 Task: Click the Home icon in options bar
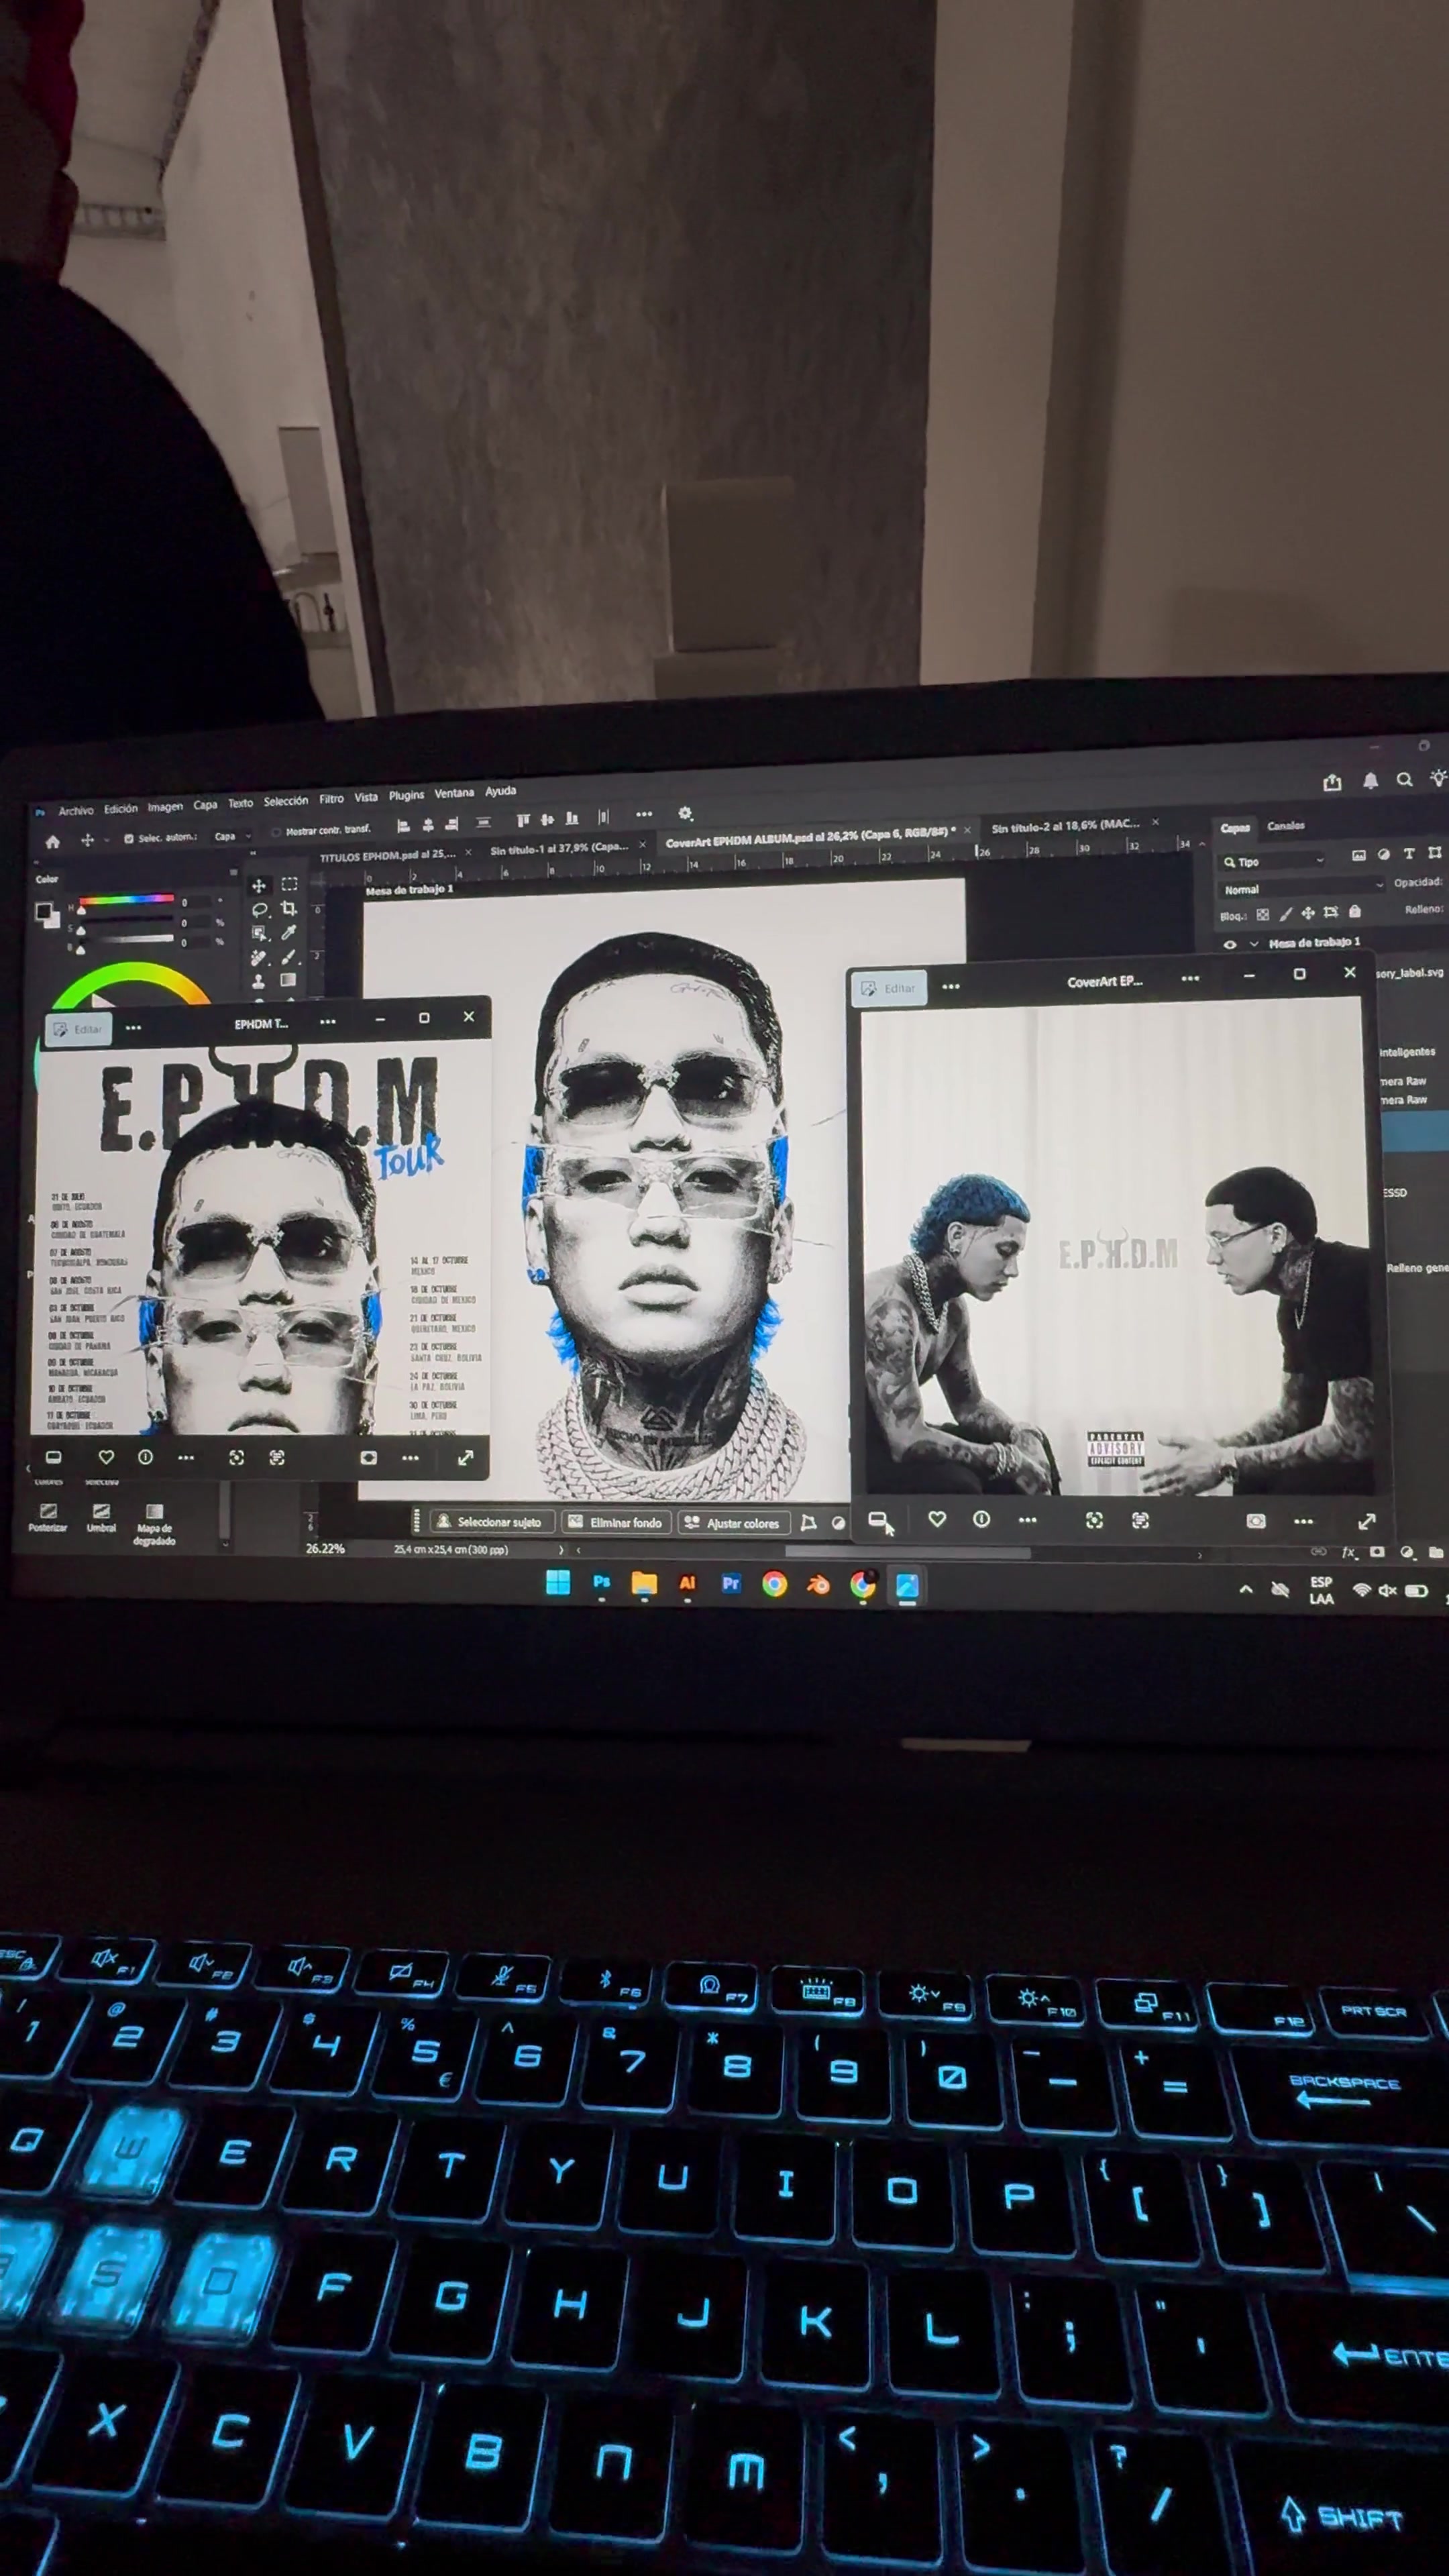[x=52, y=841]
